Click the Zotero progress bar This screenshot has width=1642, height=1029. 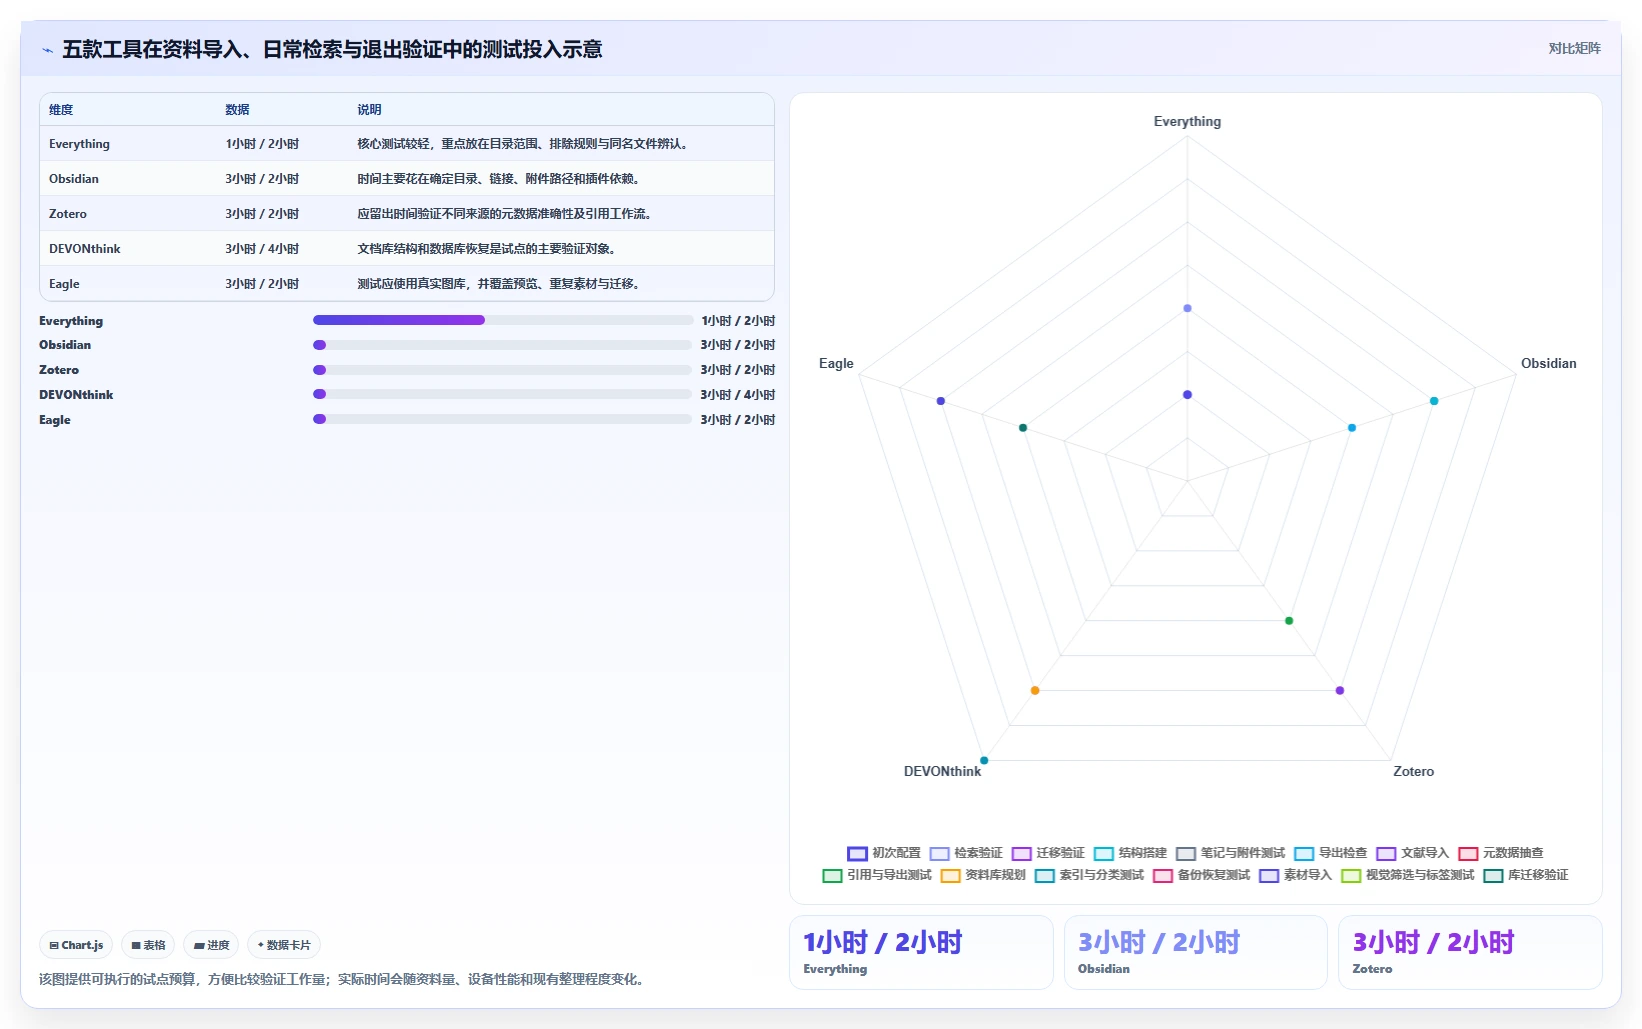point(502,370)
